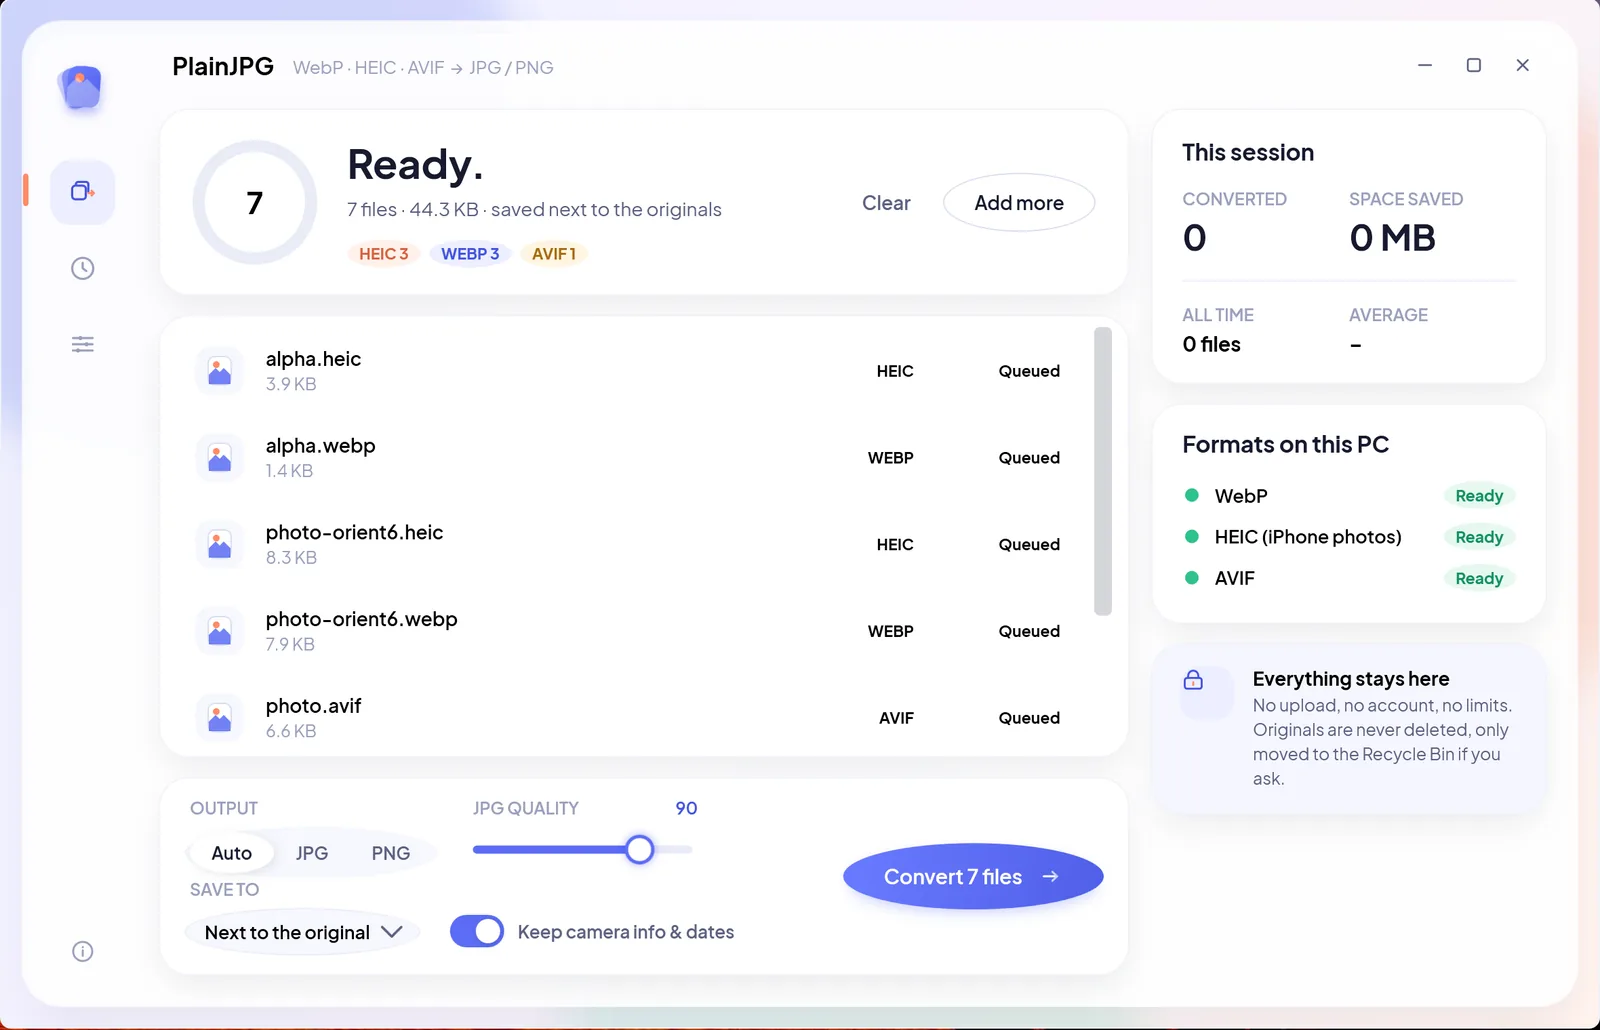This screenshot has width=1600, height=1030.
Task: Select the photo-orient6.webp file name
Action: (362, 619)
